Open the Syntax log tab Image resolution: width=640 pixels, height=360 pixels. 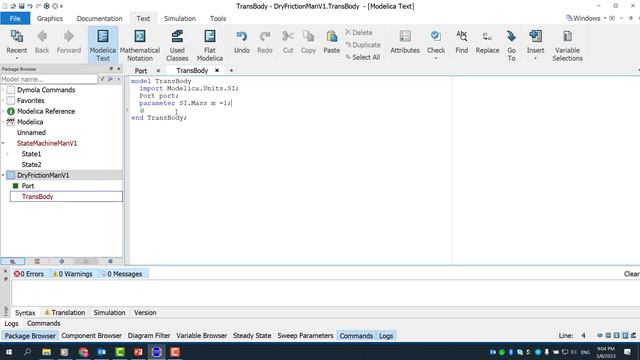coord(25,313)
